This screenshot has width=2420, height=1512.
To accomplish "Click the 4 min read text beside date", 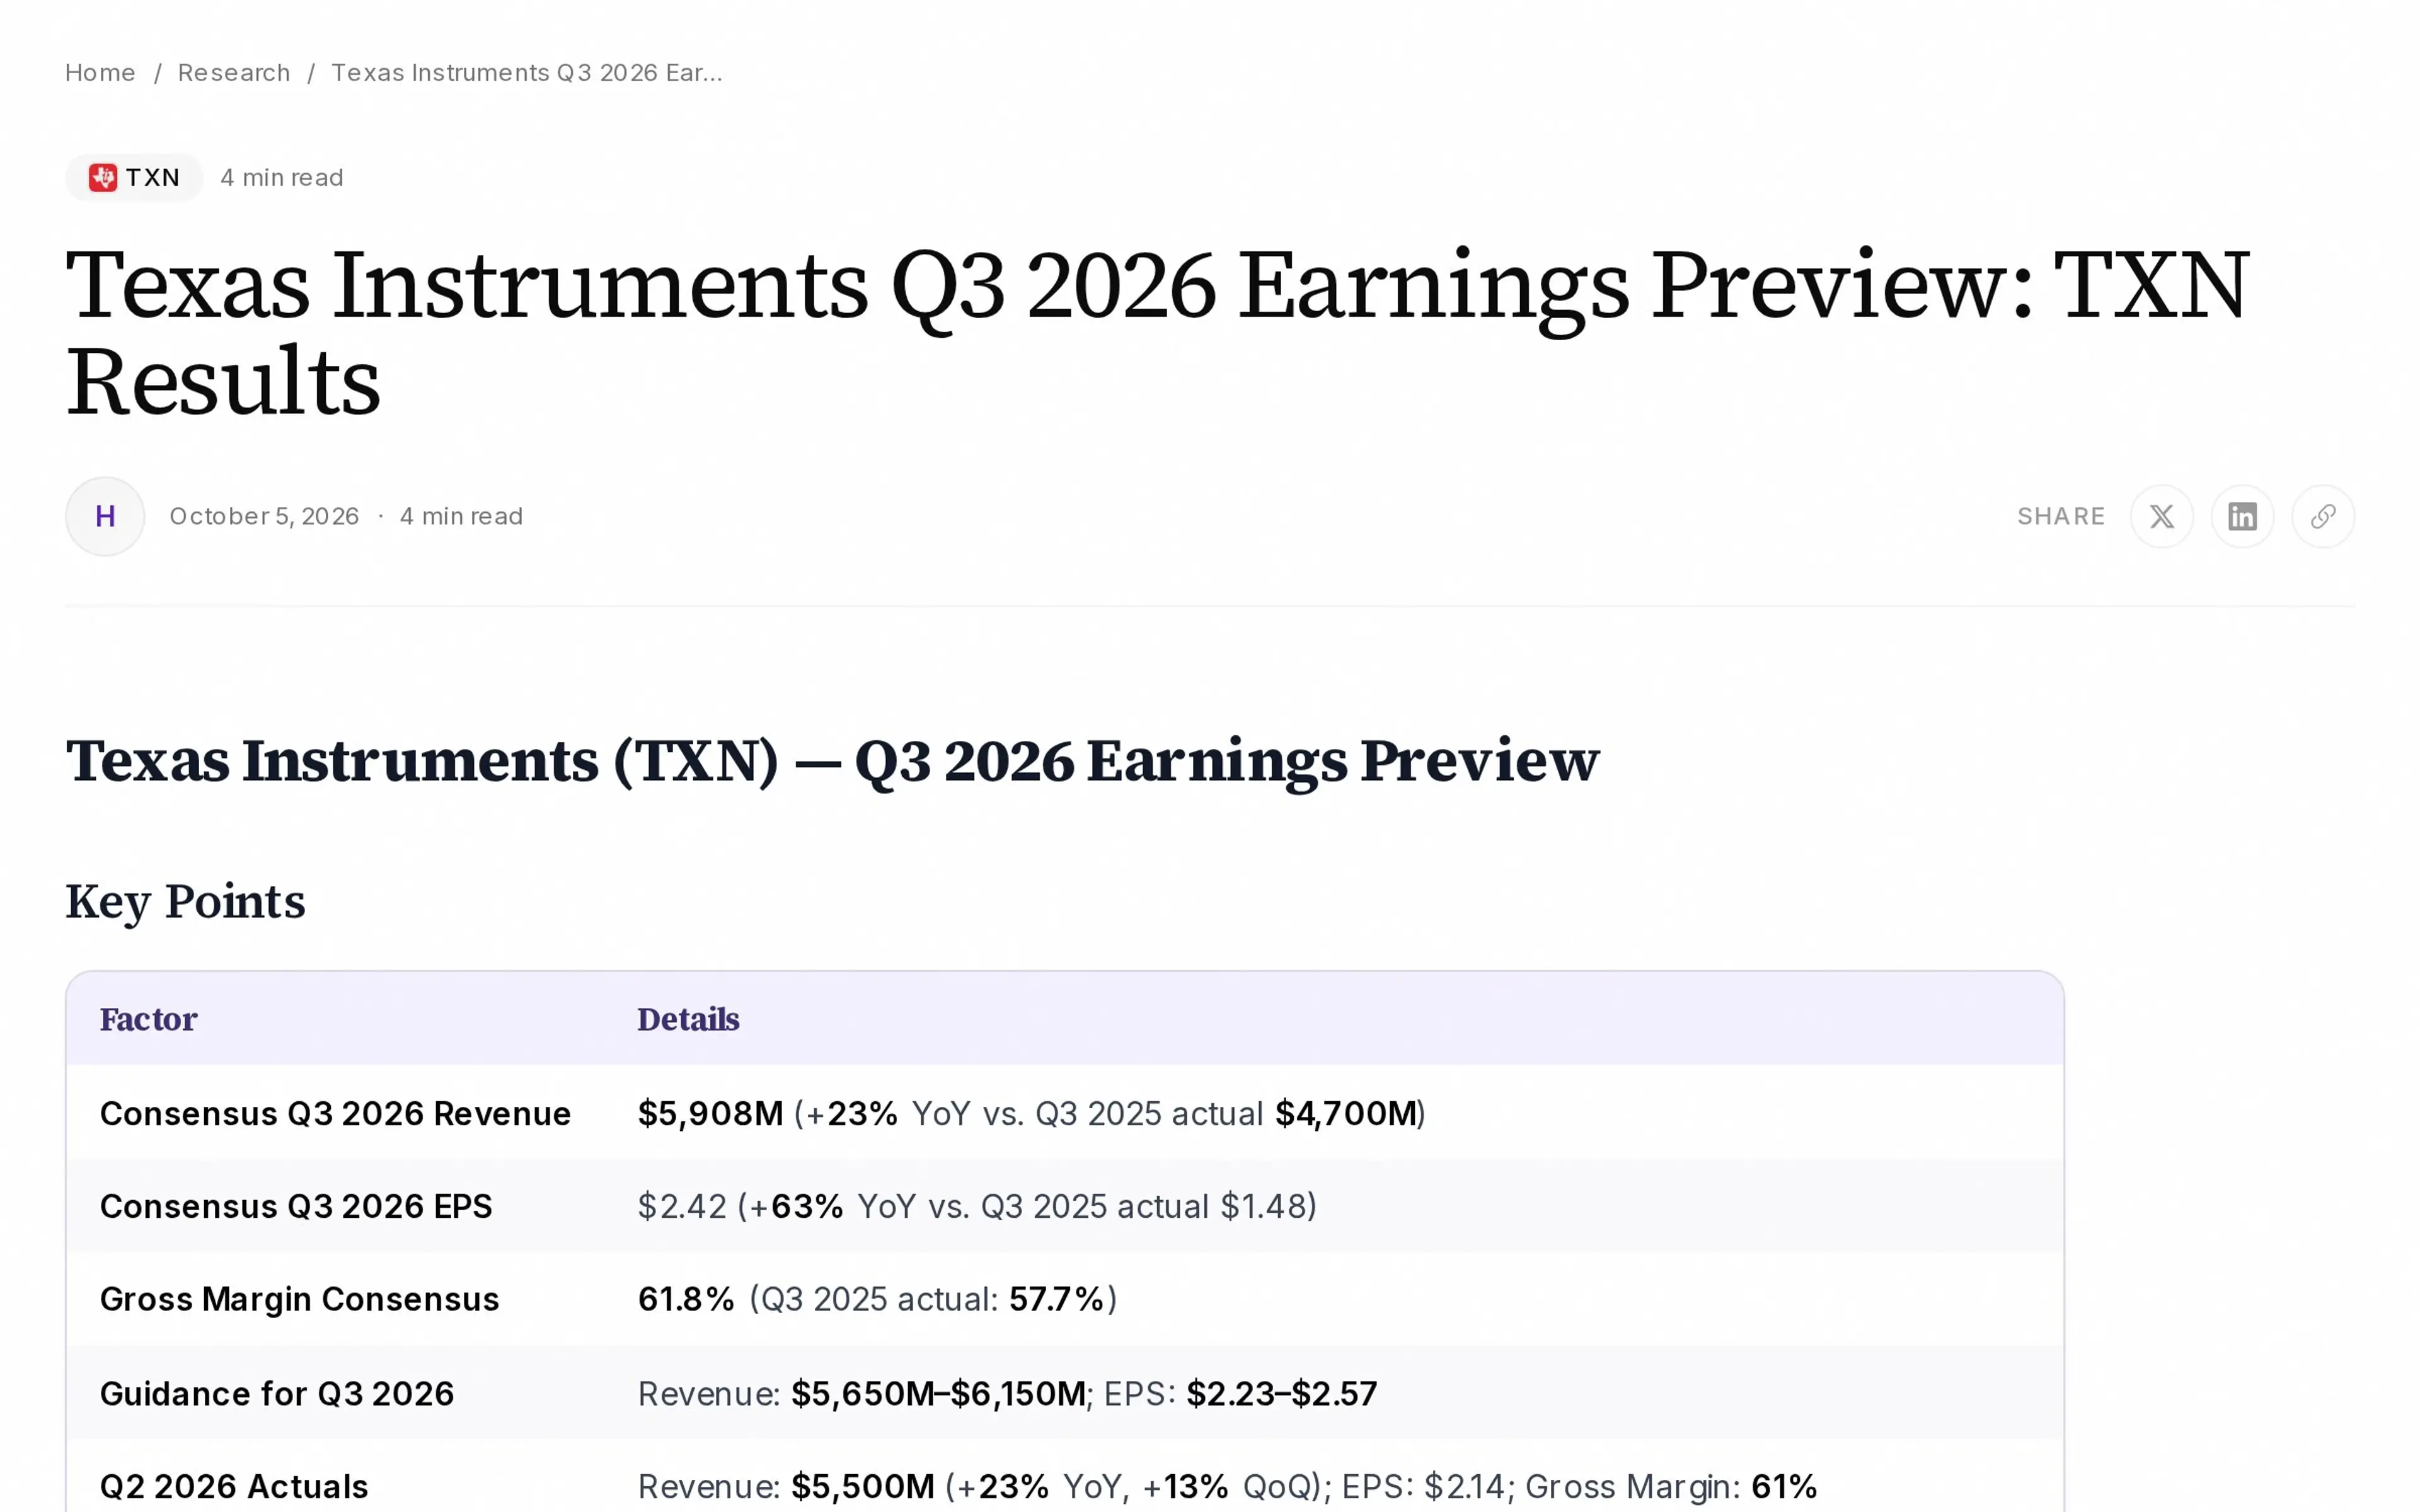I will pyautogui.click(x=461, y=516).
